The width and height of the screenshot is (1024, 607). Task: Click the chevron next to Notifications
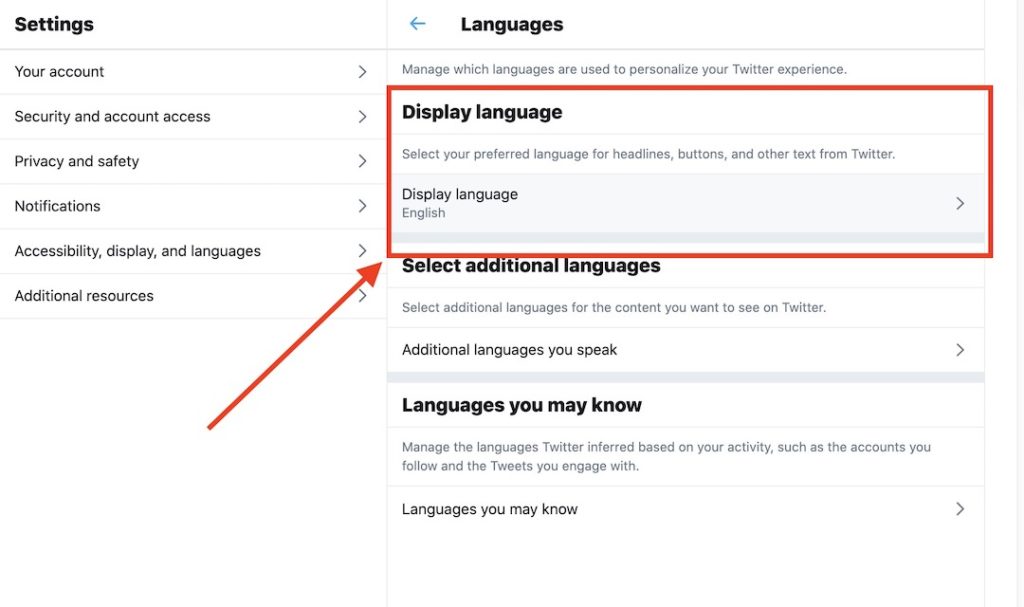363,206
